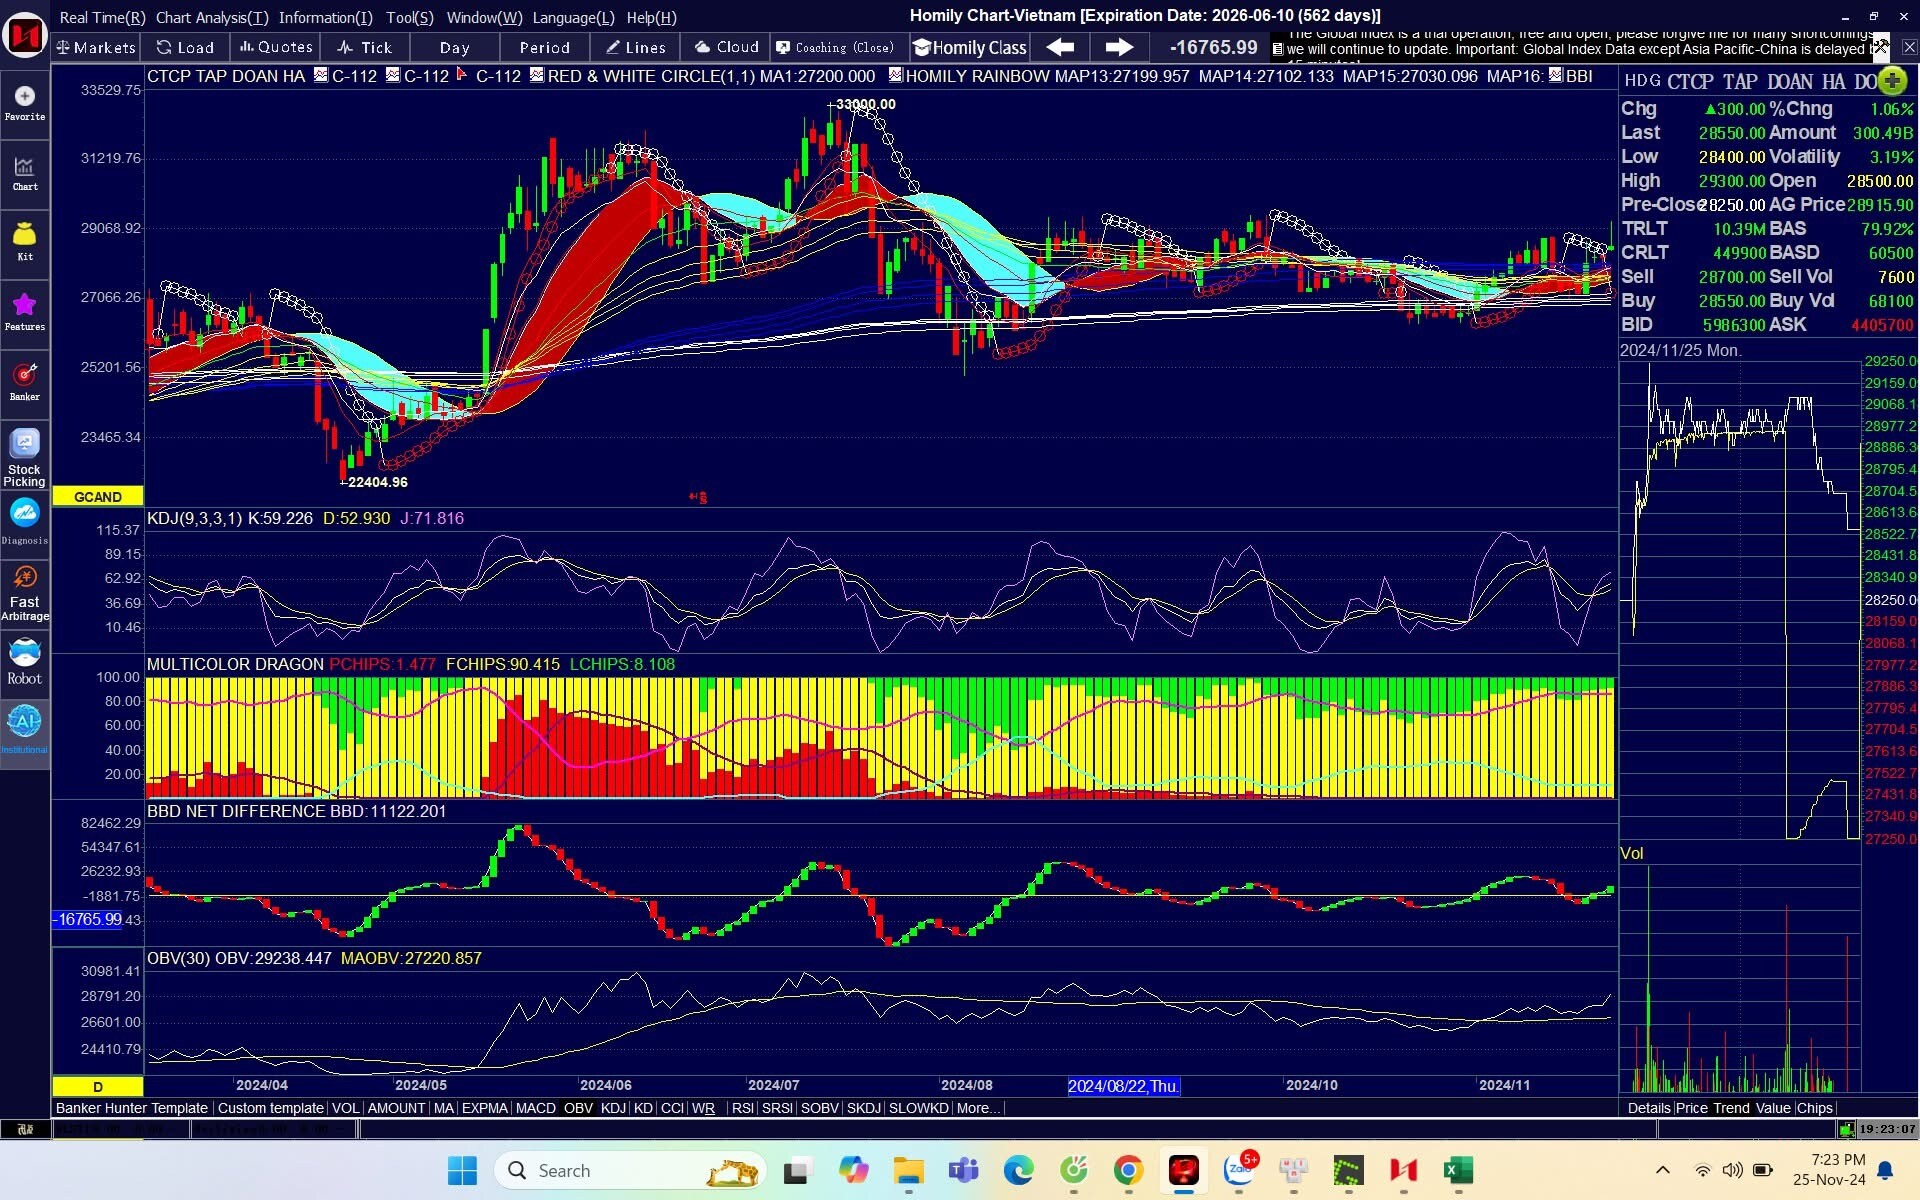Select the Day period button
Image resolution: width=1920 pixels, height=1200 pixels.
(454, 47)
